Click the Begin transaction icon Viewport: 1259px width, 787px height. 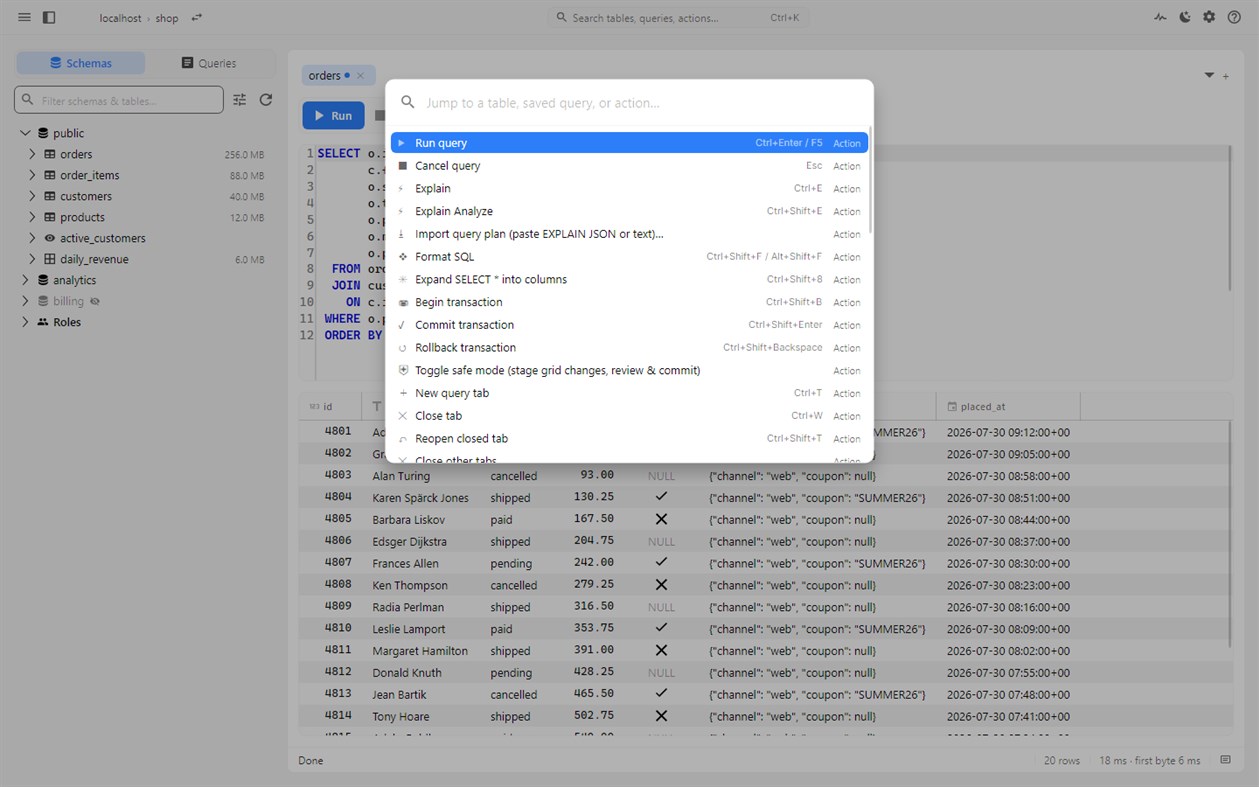pyautogui.click(x=402, y=302)
